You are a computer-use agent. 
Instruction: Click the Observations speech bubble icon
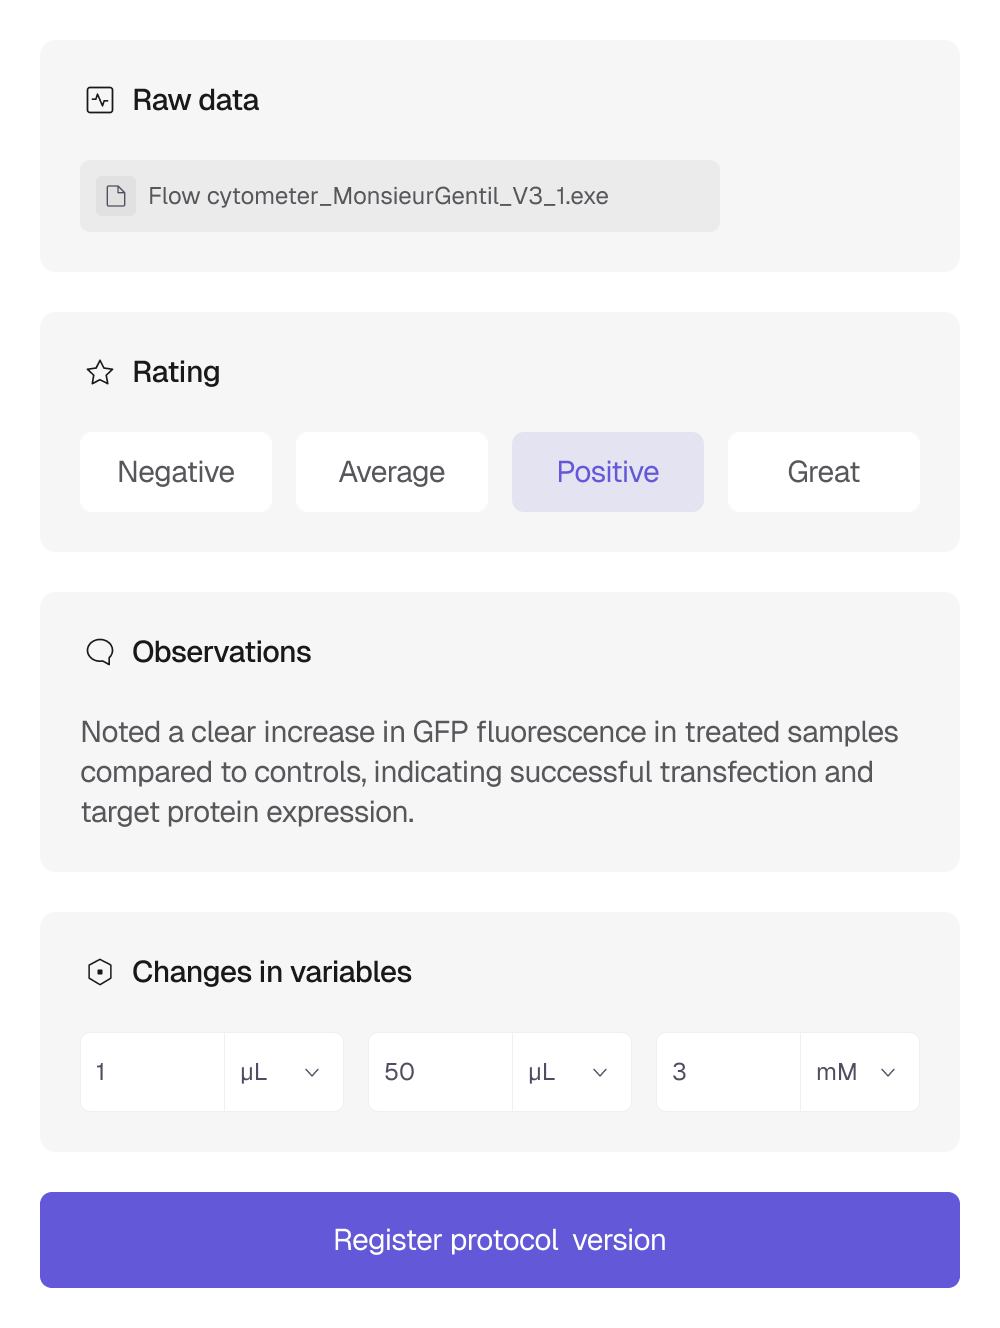tap(100, 652)
